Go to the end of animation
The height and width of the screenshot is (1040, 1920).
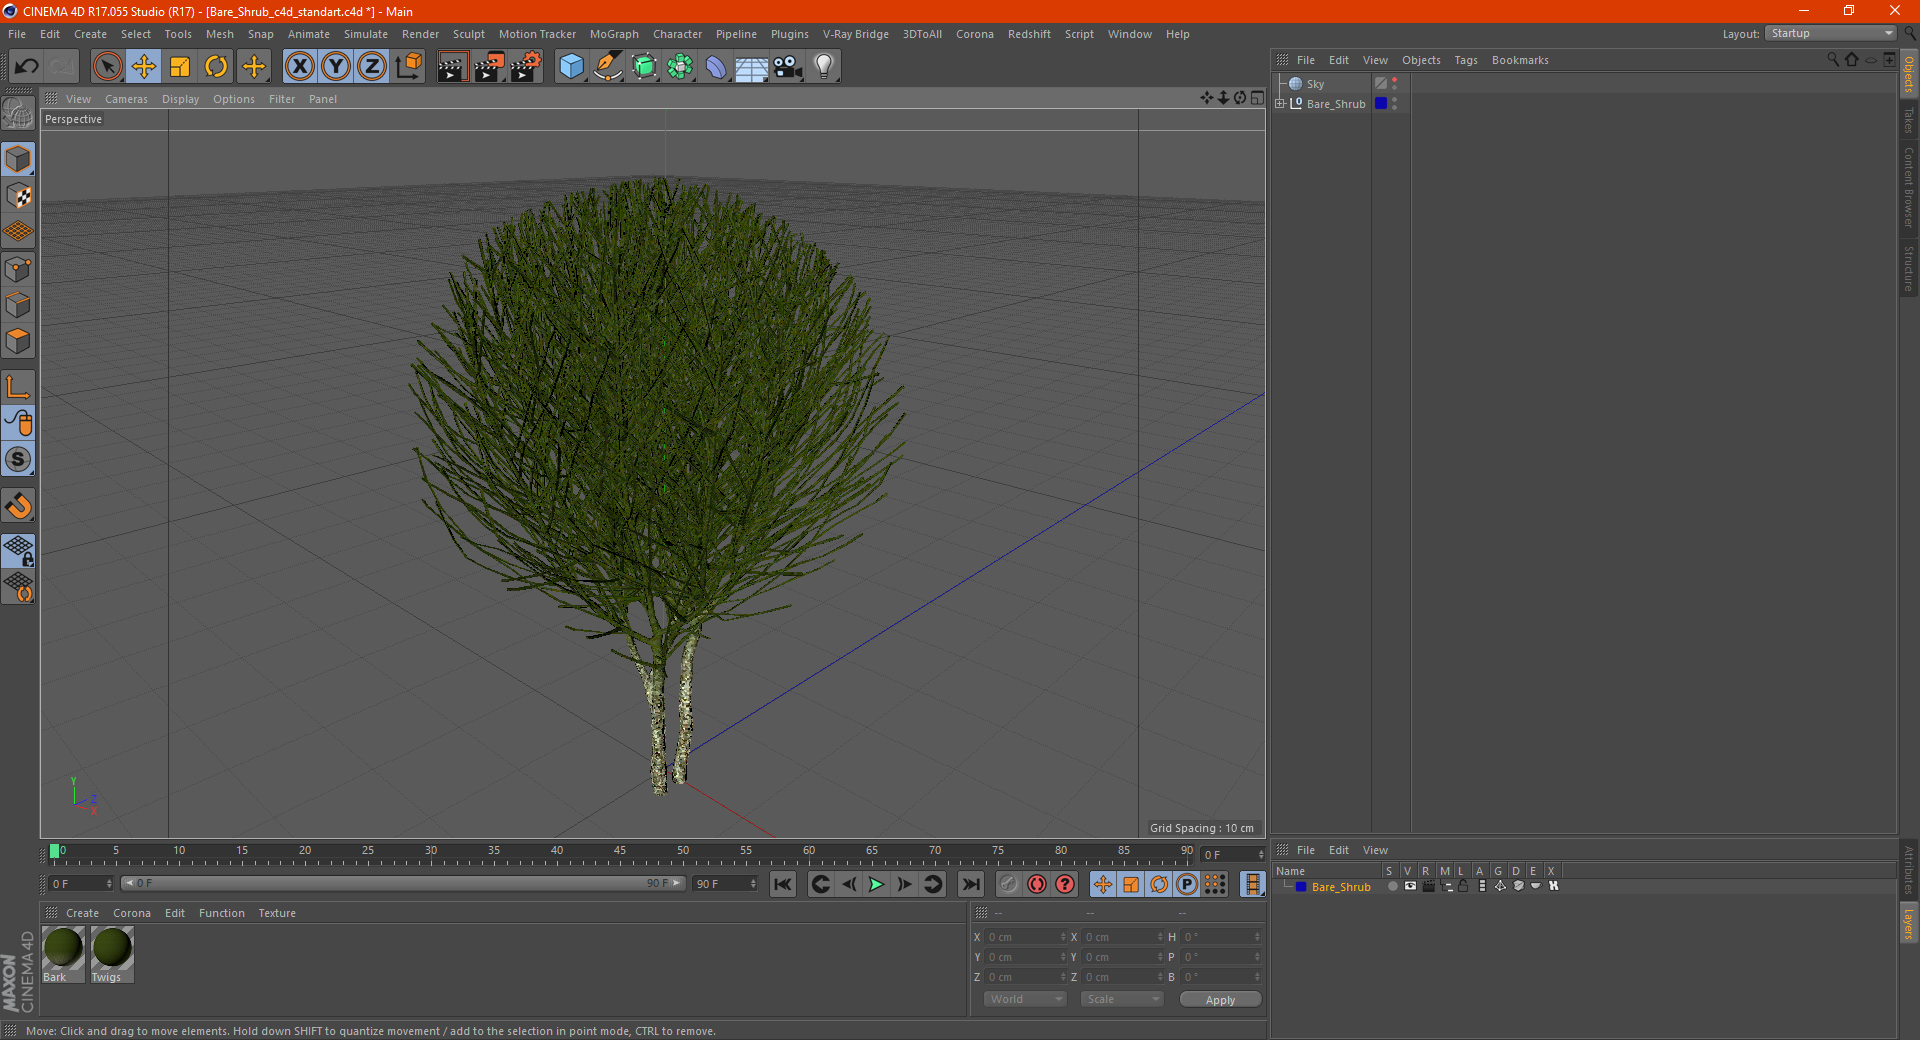970,884
